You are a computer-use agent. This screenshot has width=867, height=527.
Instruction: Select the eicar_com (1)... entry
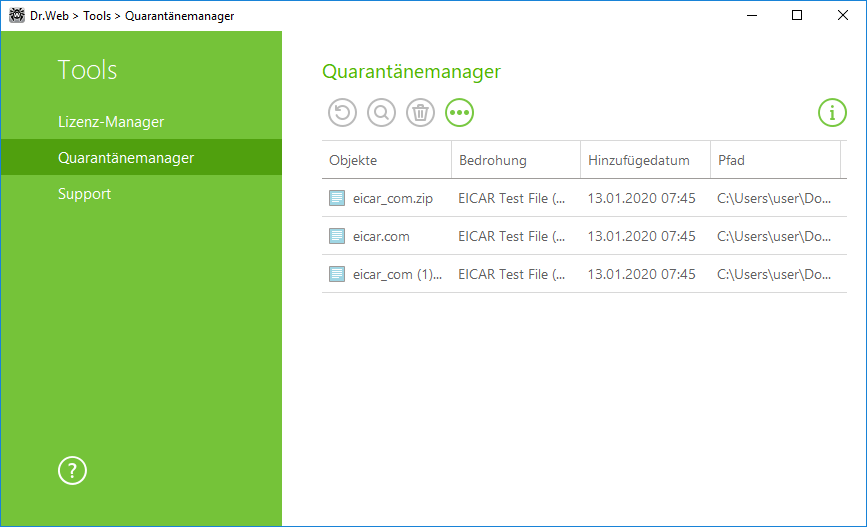tap(584, 274)
